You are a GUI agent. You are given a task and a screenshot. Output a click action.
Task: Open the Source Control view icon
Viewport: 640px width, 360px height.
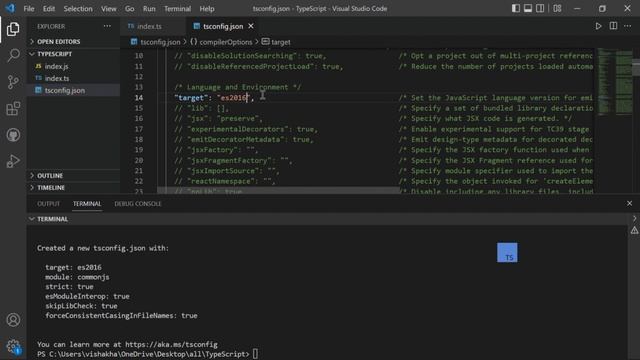[x=13, y=82]
